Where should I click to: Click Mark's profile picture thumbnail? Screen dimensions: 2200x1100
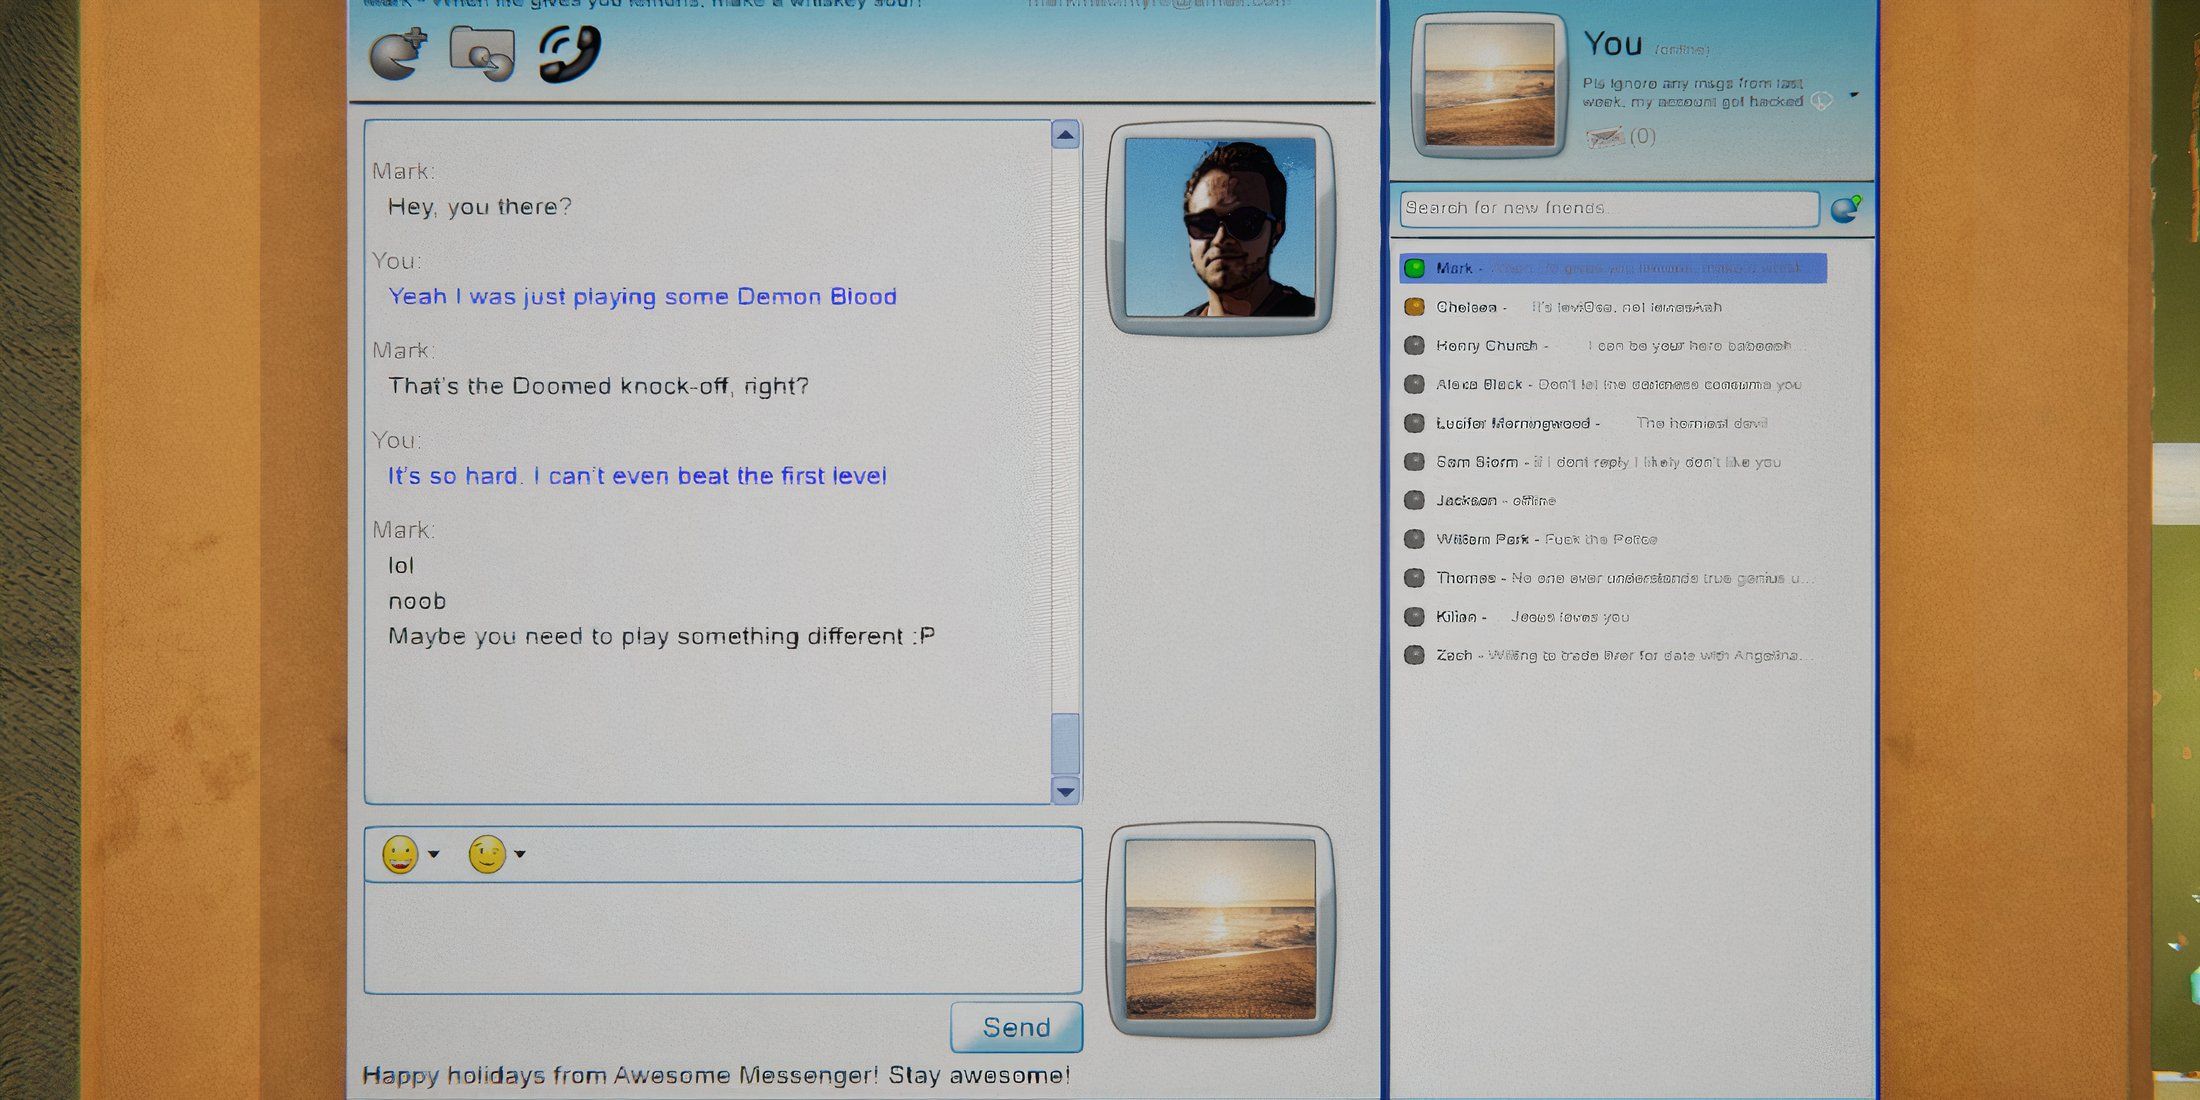click(1220, 228)
